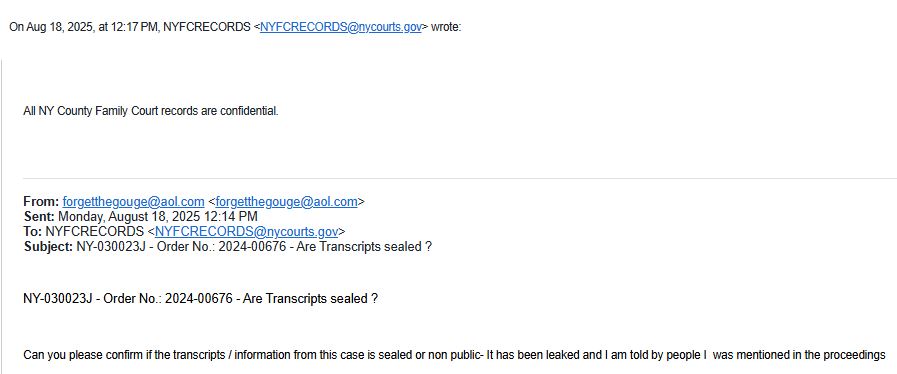Click the bold Sent: label
This screenshot has height=374, width=897.
click(x=39, y=217)
